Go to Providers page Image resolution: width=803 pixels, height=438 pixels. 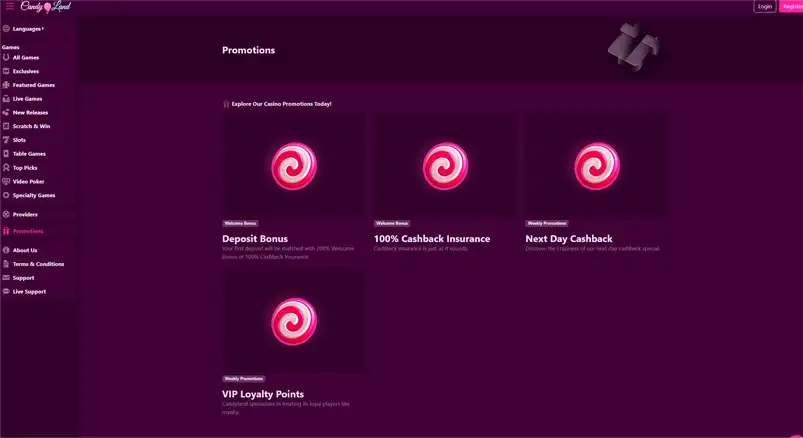[x=25, y=215]
